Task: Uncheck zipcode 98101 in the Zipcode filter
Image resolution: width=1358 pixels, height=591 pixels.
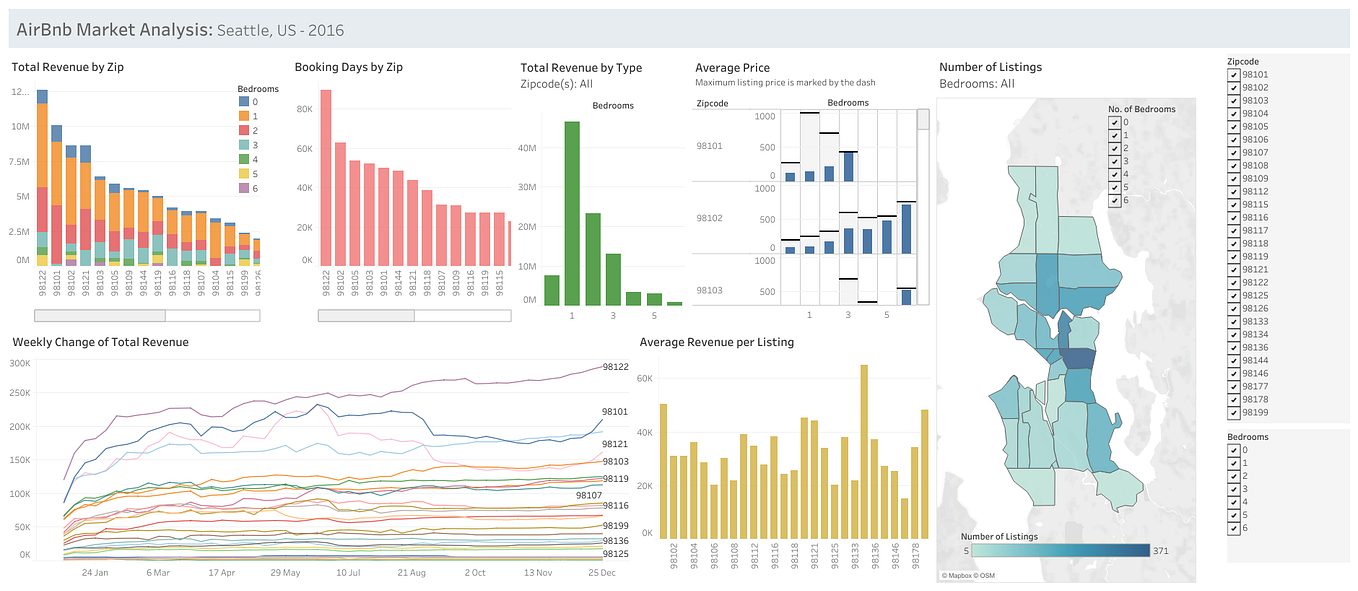Action: [1232, 74]
